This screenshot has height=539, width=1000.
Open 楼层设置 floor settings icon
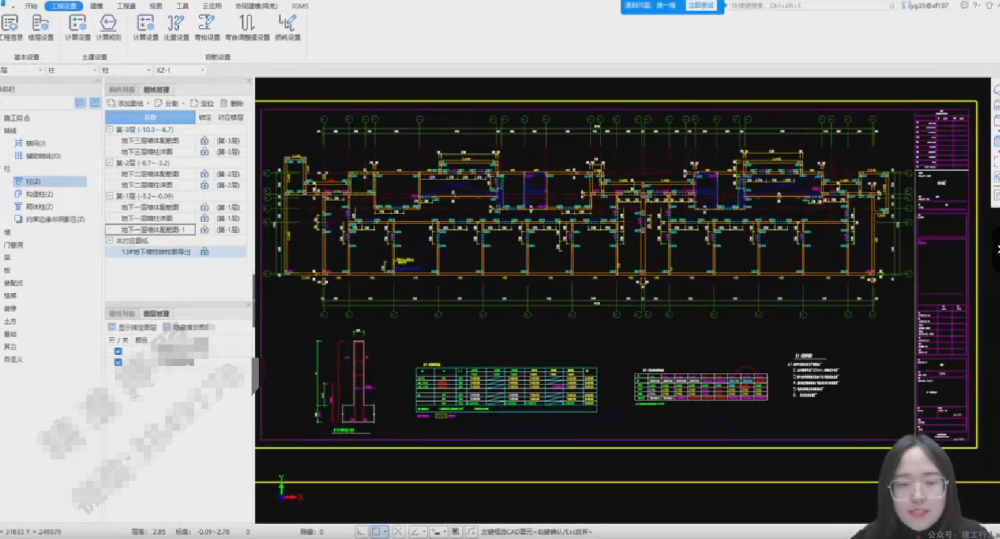point(41,27)
